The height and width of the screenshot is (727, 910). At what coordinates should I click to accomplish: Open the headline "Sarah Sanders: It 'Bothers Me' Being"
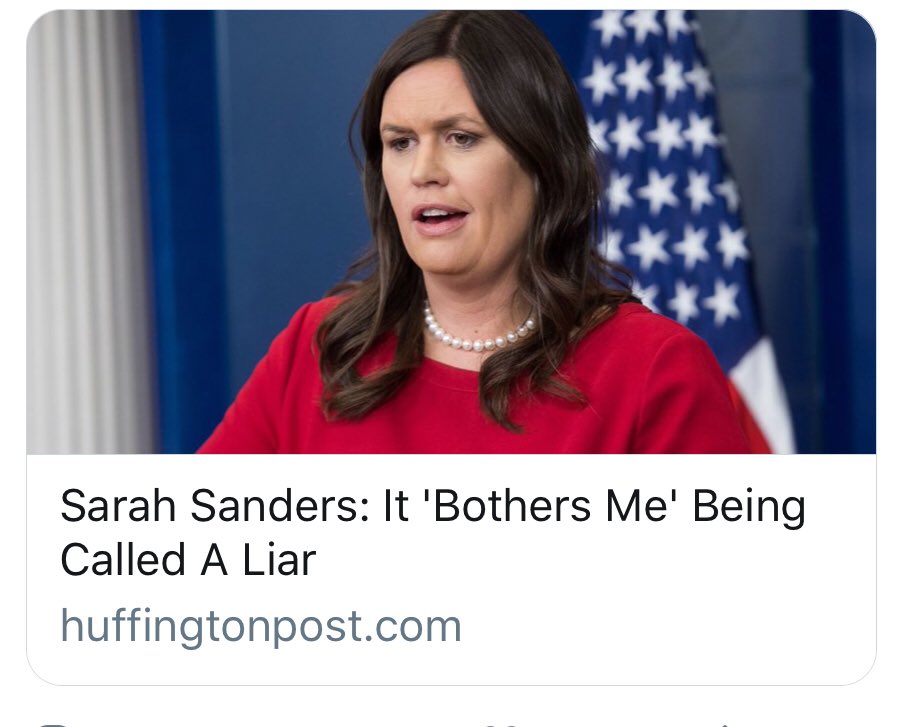[x=433, y=506]
